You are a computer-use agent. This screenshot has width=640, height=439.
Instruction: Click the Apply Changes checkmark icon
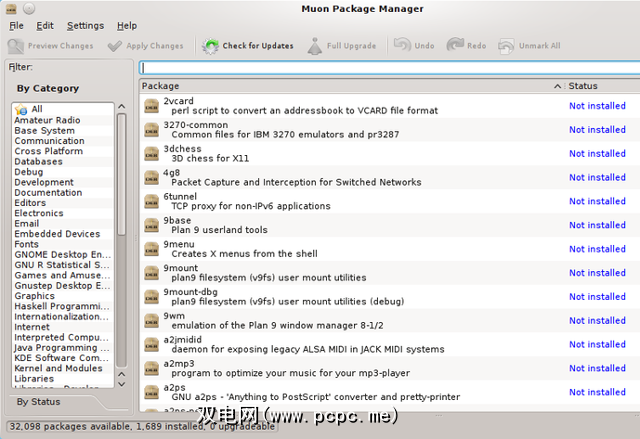coord(115,46)
